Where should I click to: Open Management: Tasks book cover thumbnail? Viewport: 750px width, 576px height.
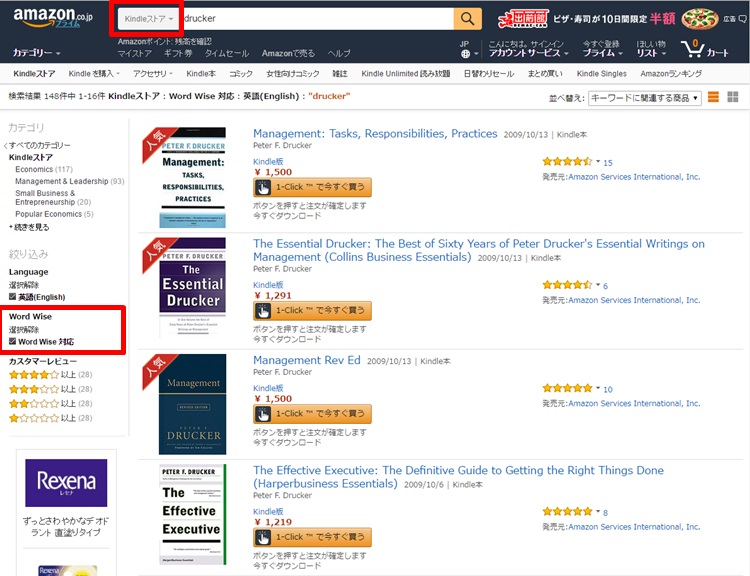193,177
